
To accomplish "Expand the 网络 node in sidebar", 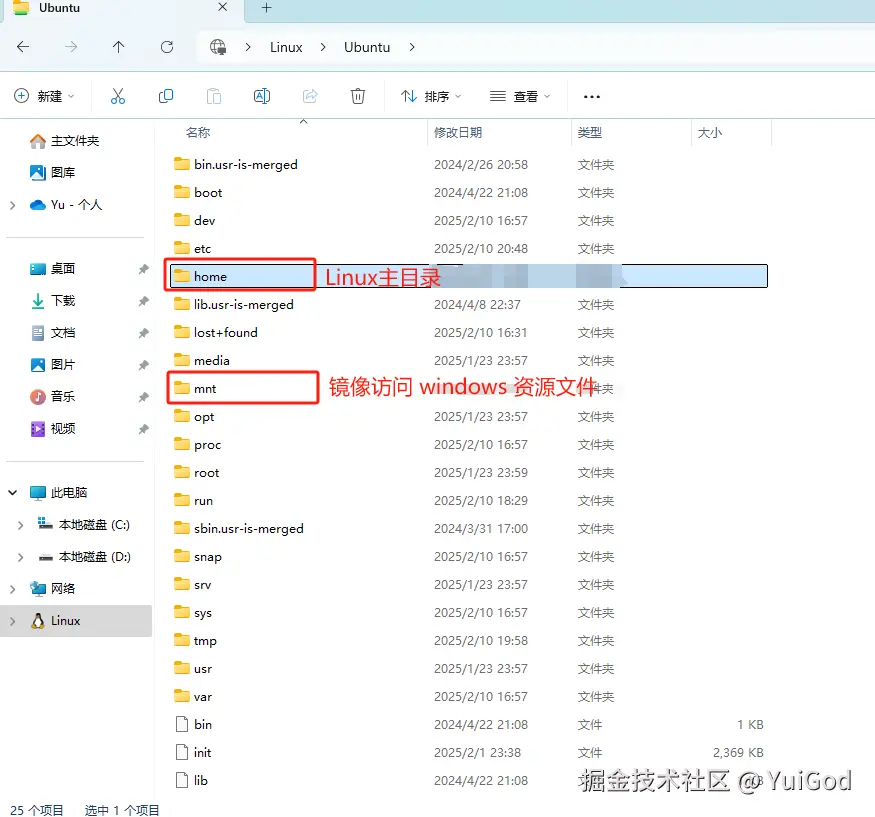I will (x=13, y=589).
